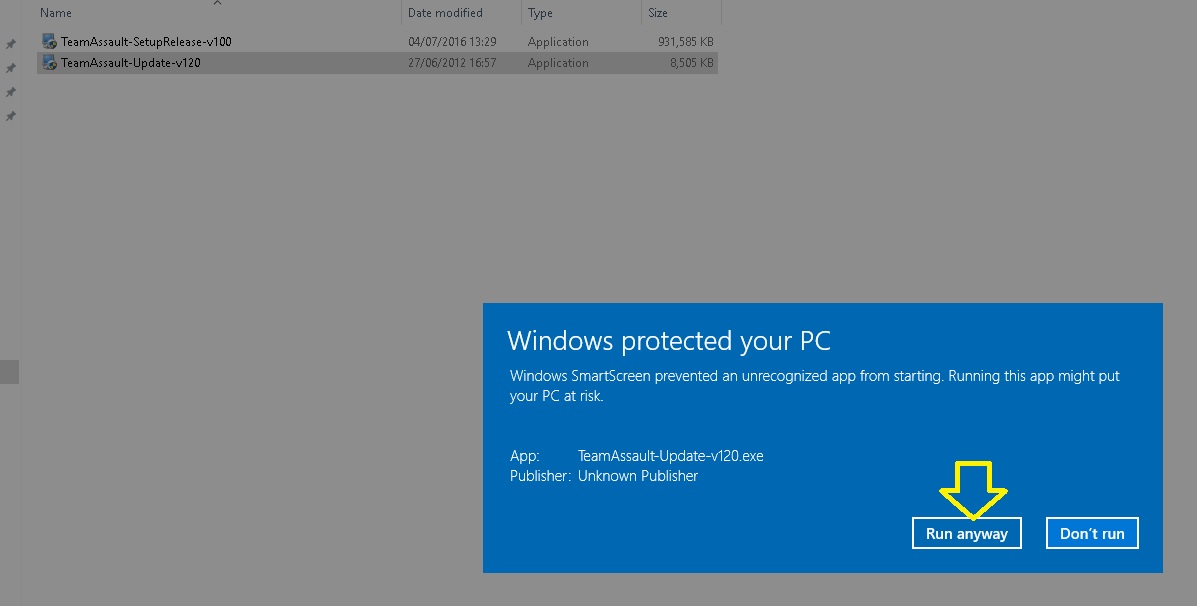Click the second pin icon in sidebar

pos(11,68)
